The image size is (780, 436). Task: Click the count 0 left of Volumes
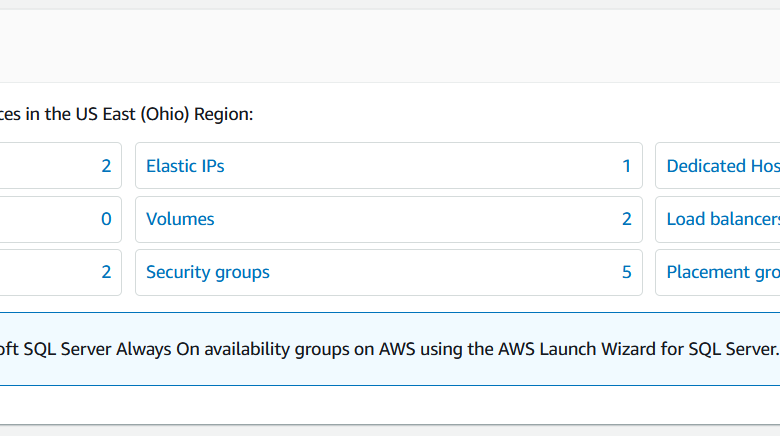pos(106,219)
